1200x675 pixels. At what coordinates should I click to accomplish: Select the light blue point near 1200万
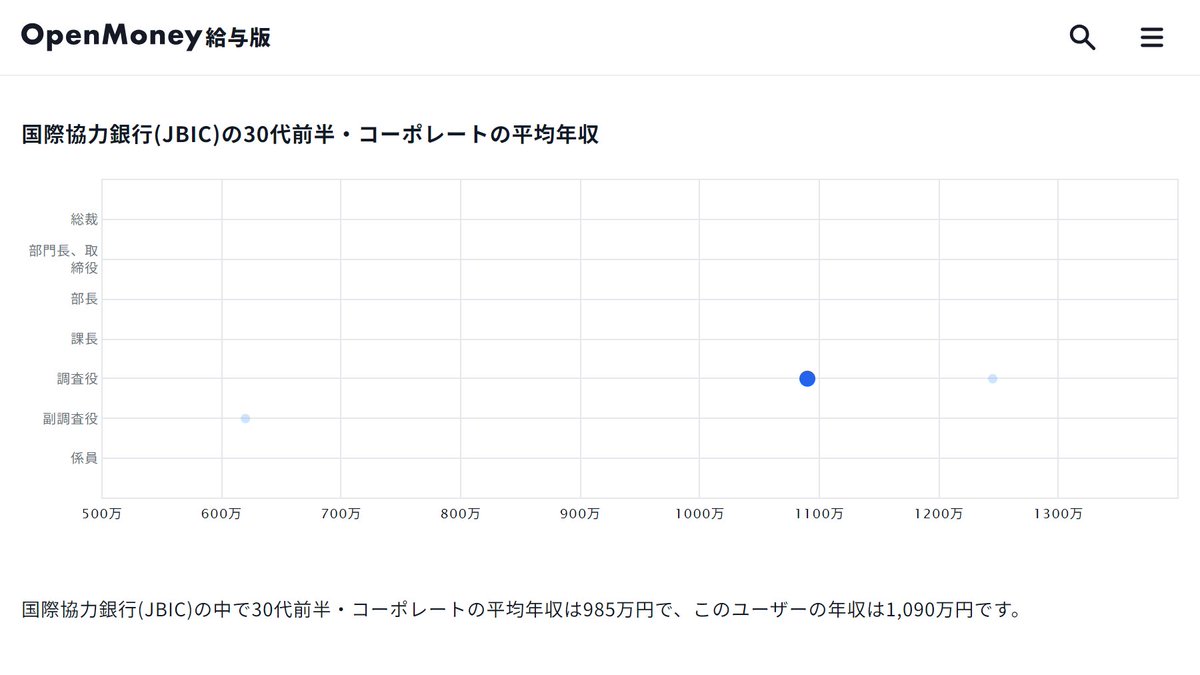click(992, 378)
